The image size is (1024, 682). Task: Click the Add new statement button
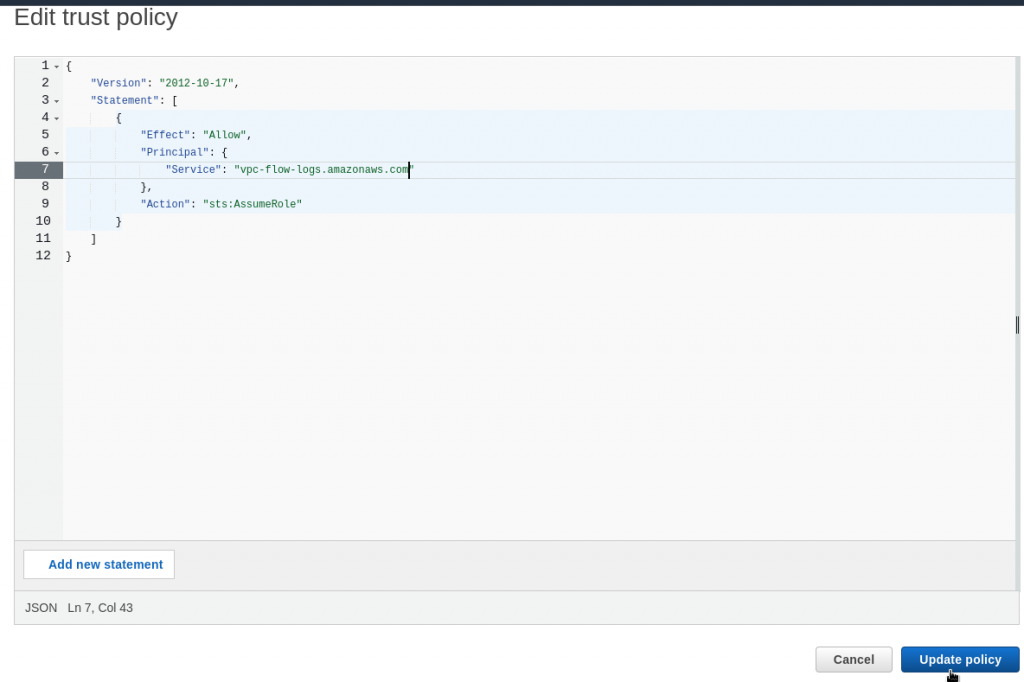[98, 564]
